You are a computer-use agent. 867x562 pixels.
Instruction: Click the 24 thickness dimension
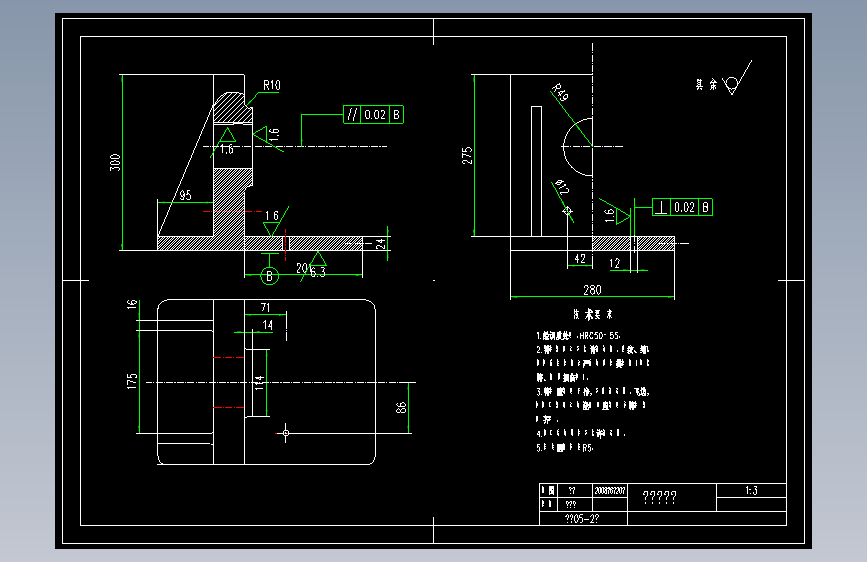pos(380,243)
